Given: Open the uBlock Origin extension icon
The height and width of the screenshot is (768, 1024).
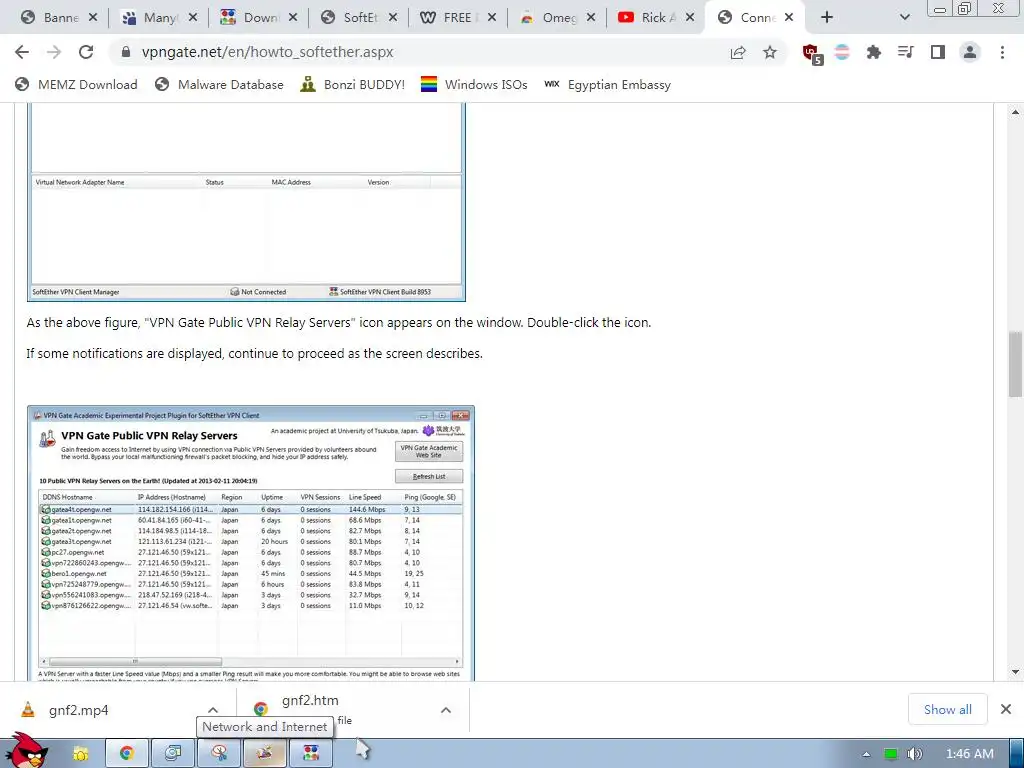Looking at the screenshot, I should [x=812, y=54].
